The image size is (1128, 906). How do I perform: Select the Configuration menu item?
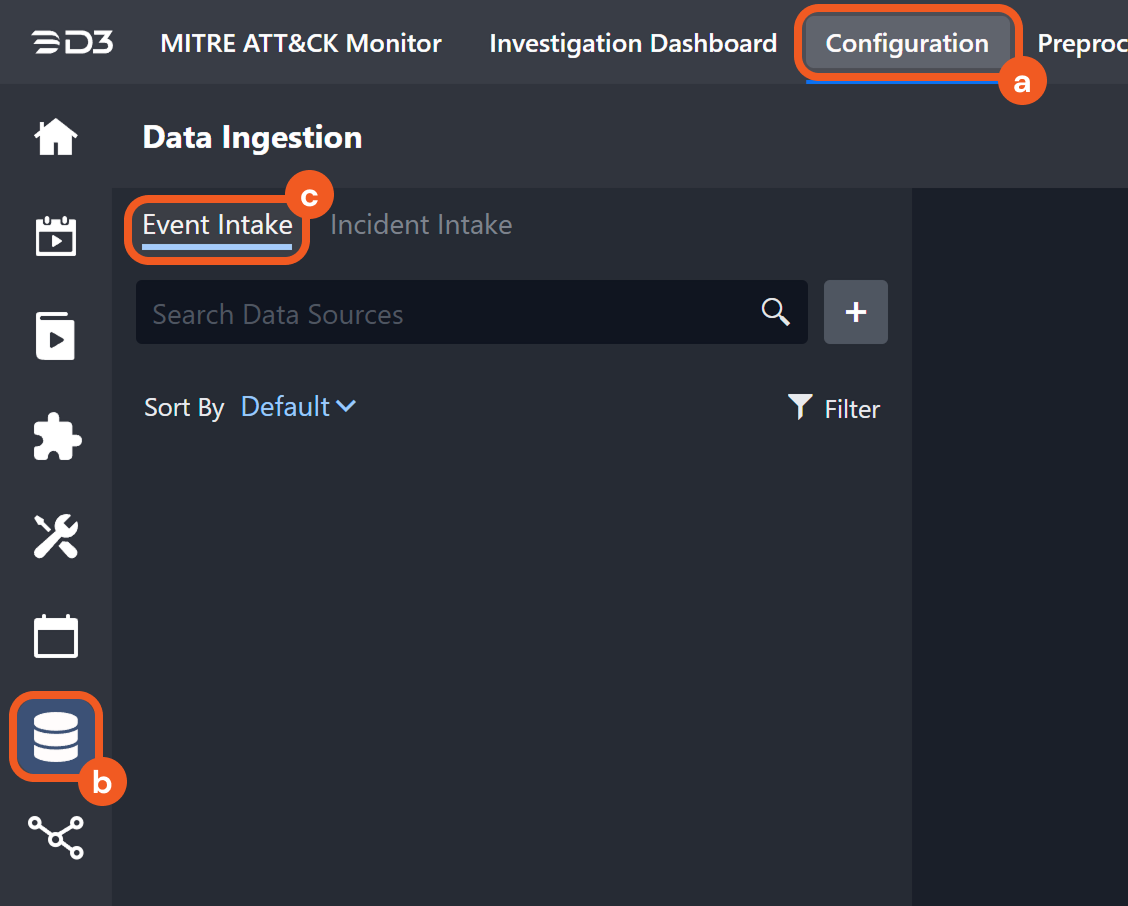pos(907,44)
